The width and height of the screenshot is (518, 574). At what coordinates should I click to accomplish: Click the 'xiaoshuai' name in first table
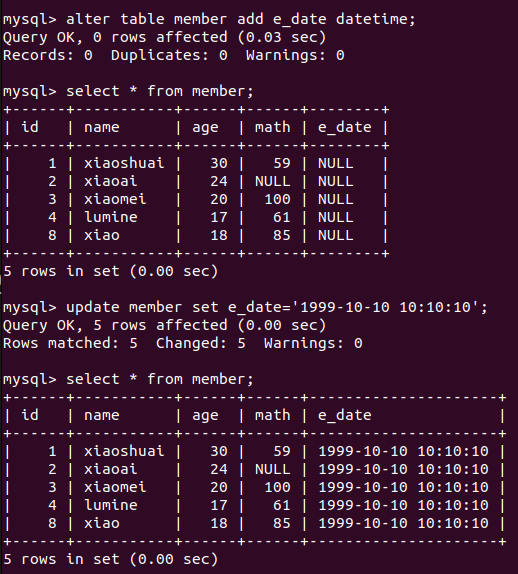coord(124,163)
